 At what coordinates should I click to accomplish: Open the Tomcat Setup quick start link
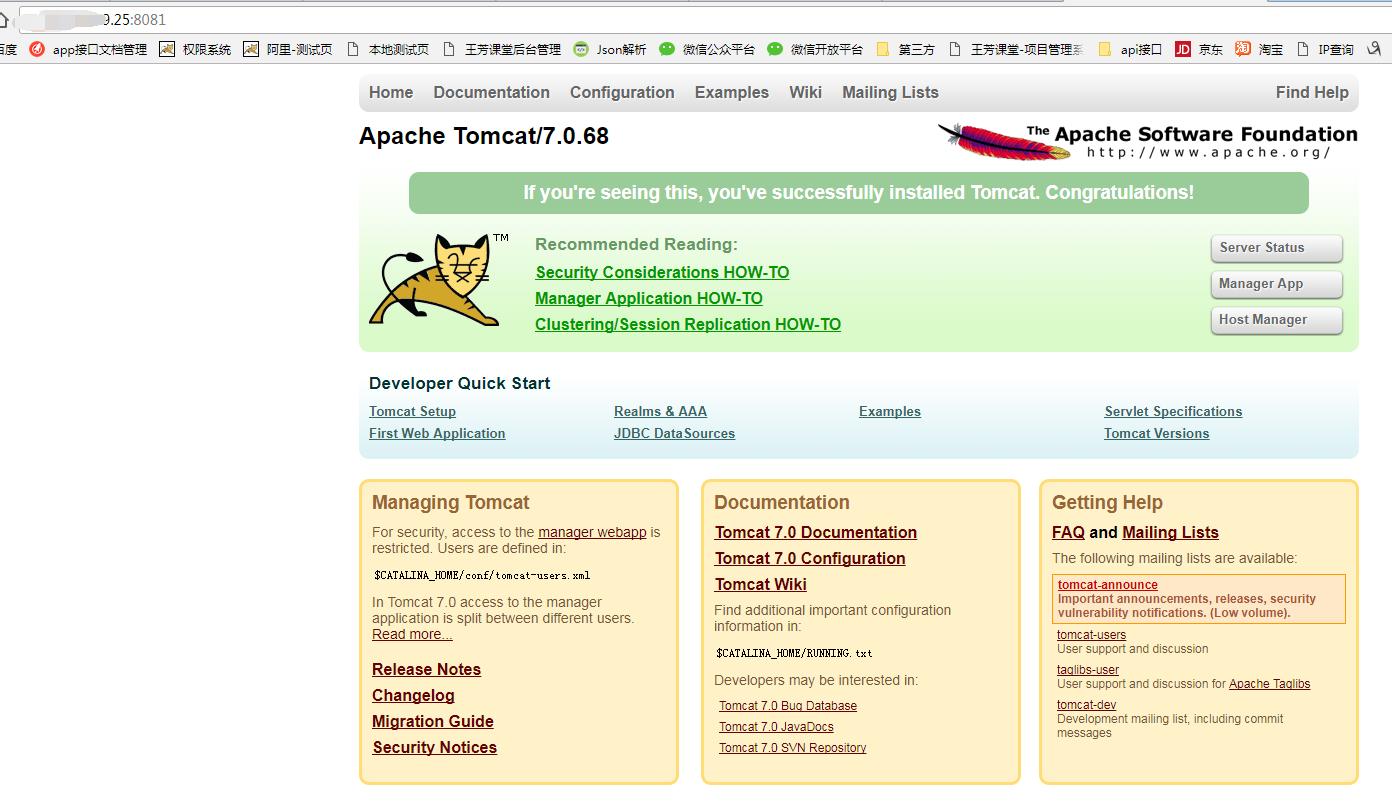412,411
